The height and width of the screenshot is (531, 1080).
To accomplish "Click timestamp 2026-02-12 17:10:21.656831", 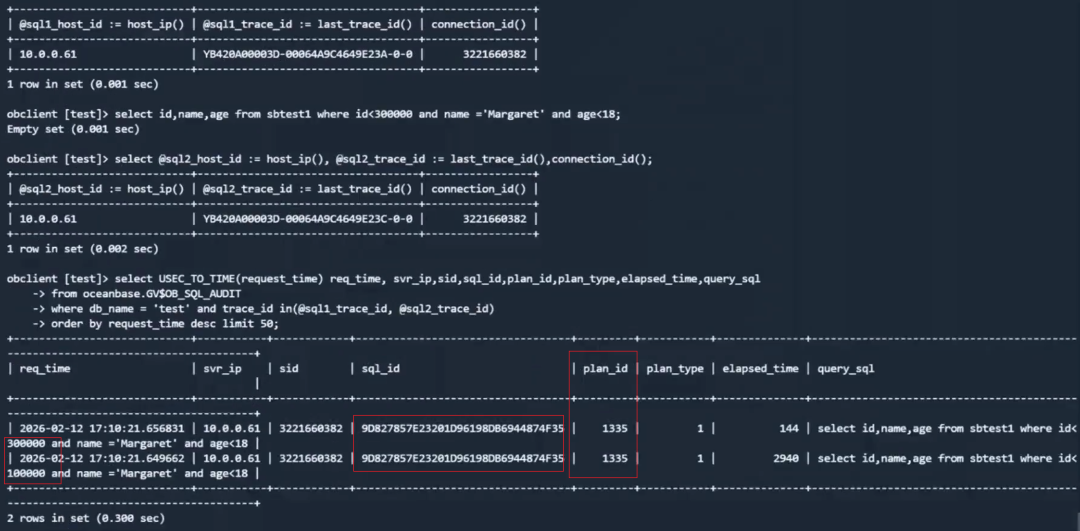I will tap(102, 428).
